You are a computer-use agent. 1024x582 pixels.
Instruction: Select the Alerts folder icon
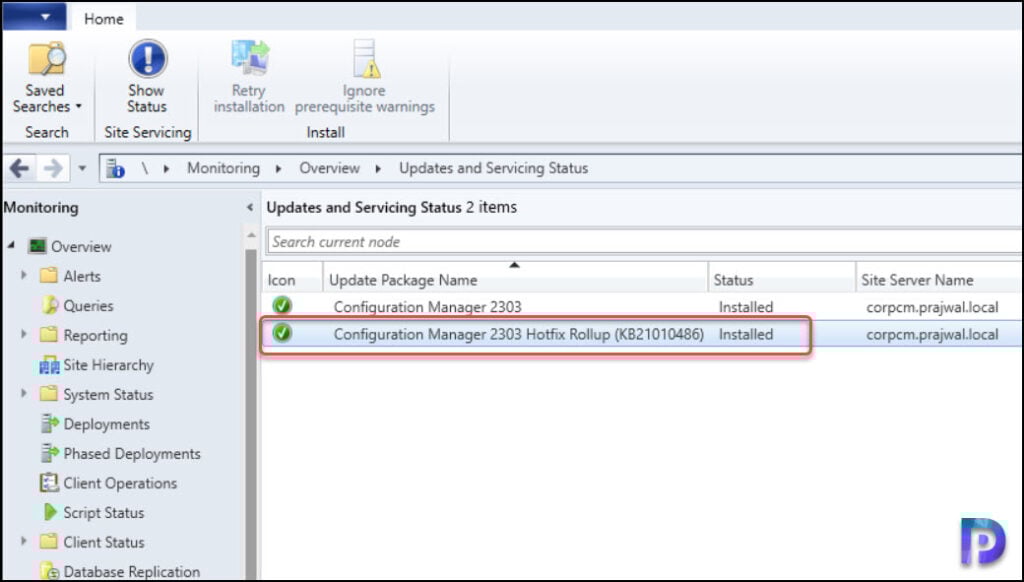coord(48,276)
